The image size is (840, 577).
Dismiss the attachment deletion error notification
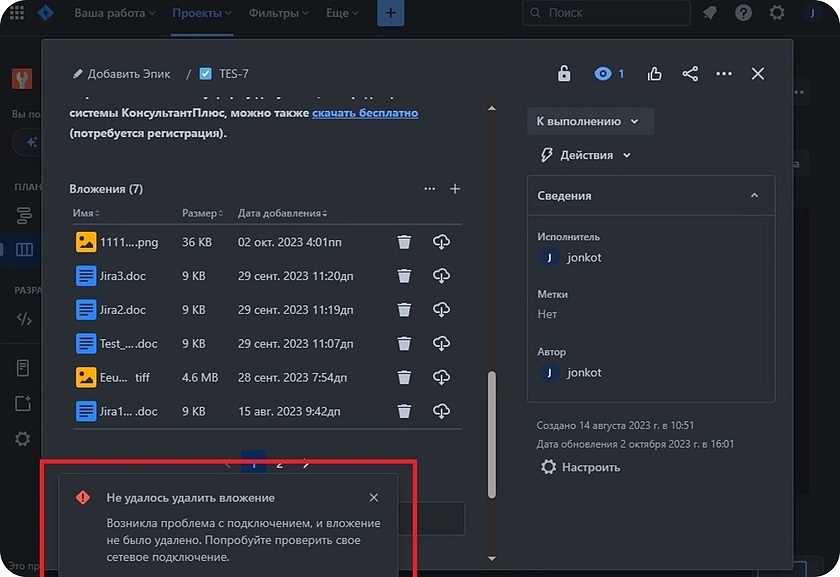tap(374, 498)
